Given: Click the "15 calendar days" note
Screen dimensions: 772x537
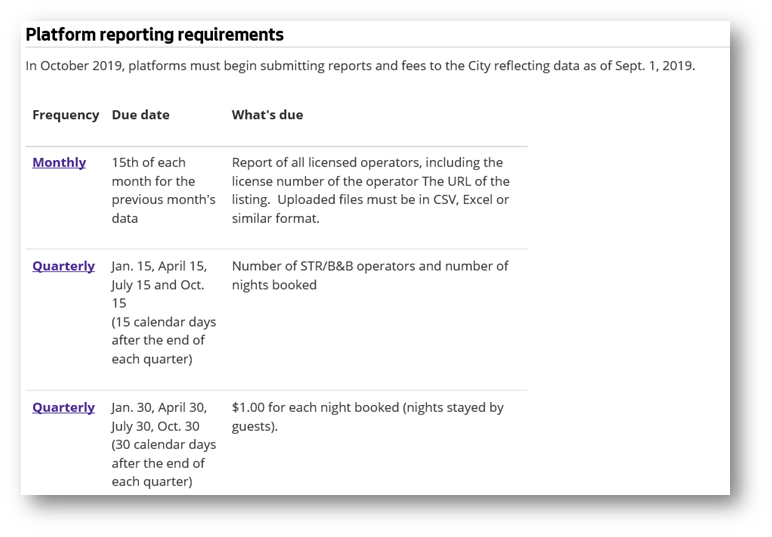Looking at the screenshot, I should pyautogui.click(x=163, y=322).
